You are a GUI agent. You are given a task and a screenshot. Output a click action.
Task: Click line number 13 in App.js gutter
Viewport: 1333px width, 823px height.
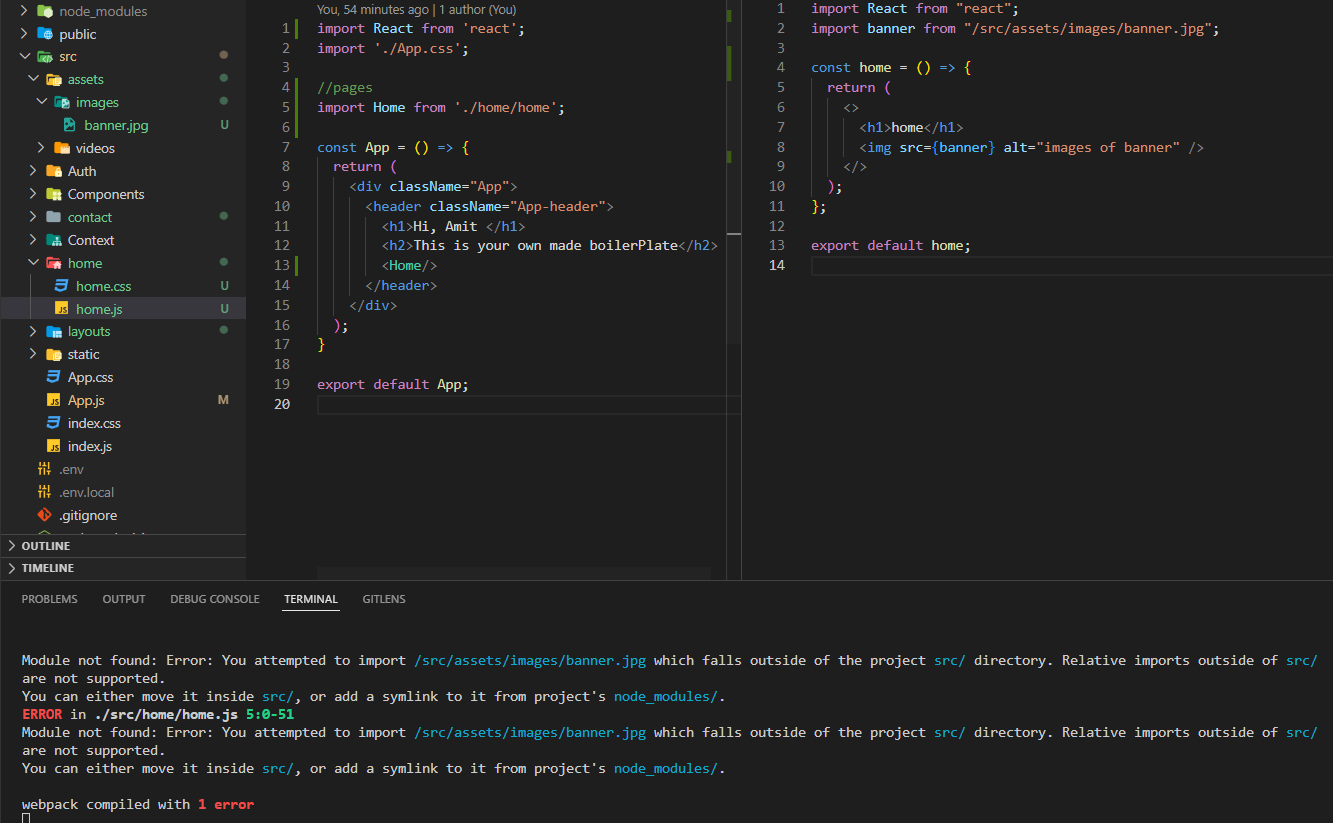point(281,266)
